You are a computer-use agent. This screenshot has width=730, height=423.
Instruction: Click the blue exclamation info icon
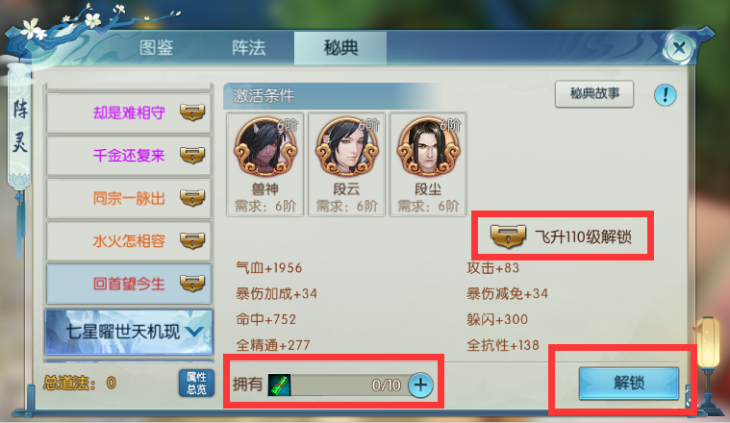pos(665,95)
